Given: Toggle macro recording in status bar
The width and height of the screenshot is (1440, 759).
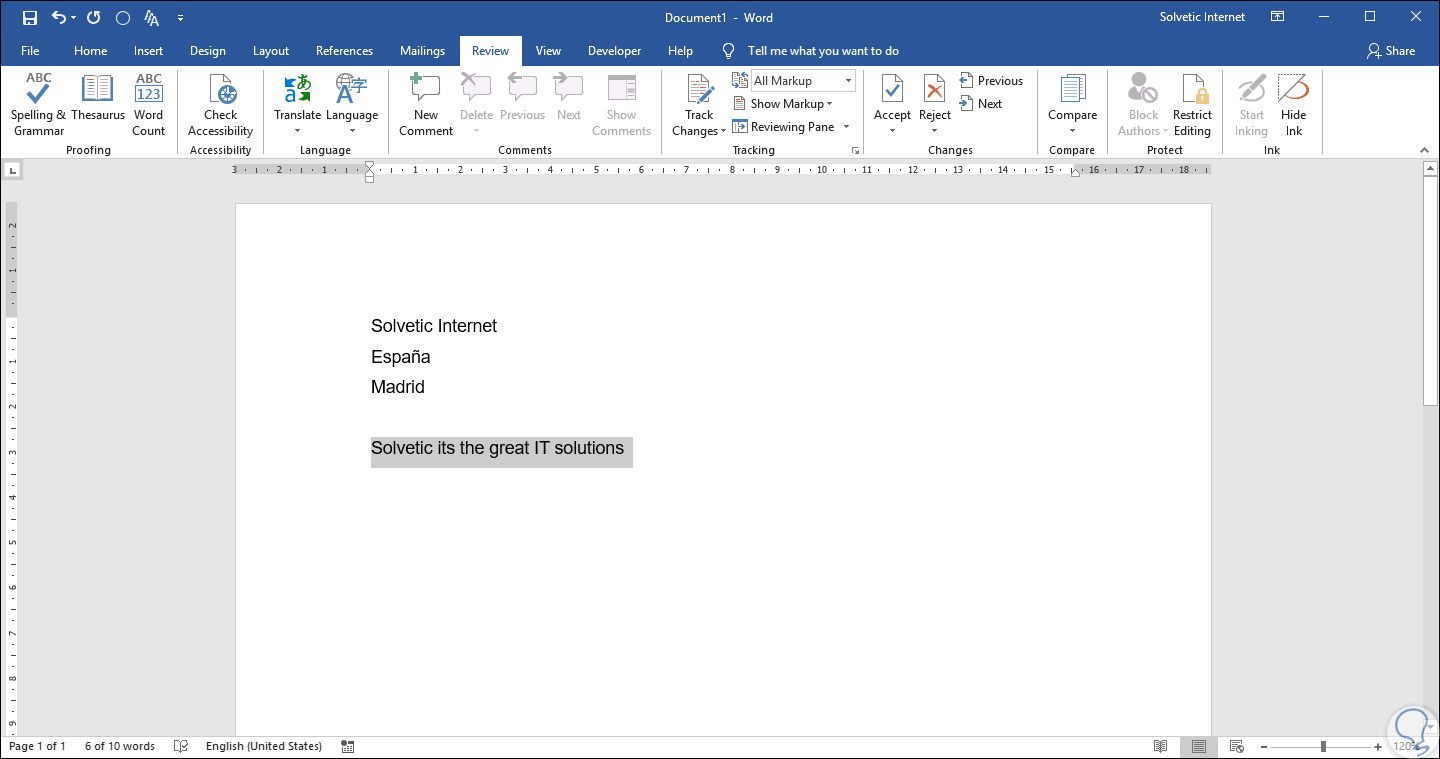Looking at the screenshot, I should tap(348, 746).
